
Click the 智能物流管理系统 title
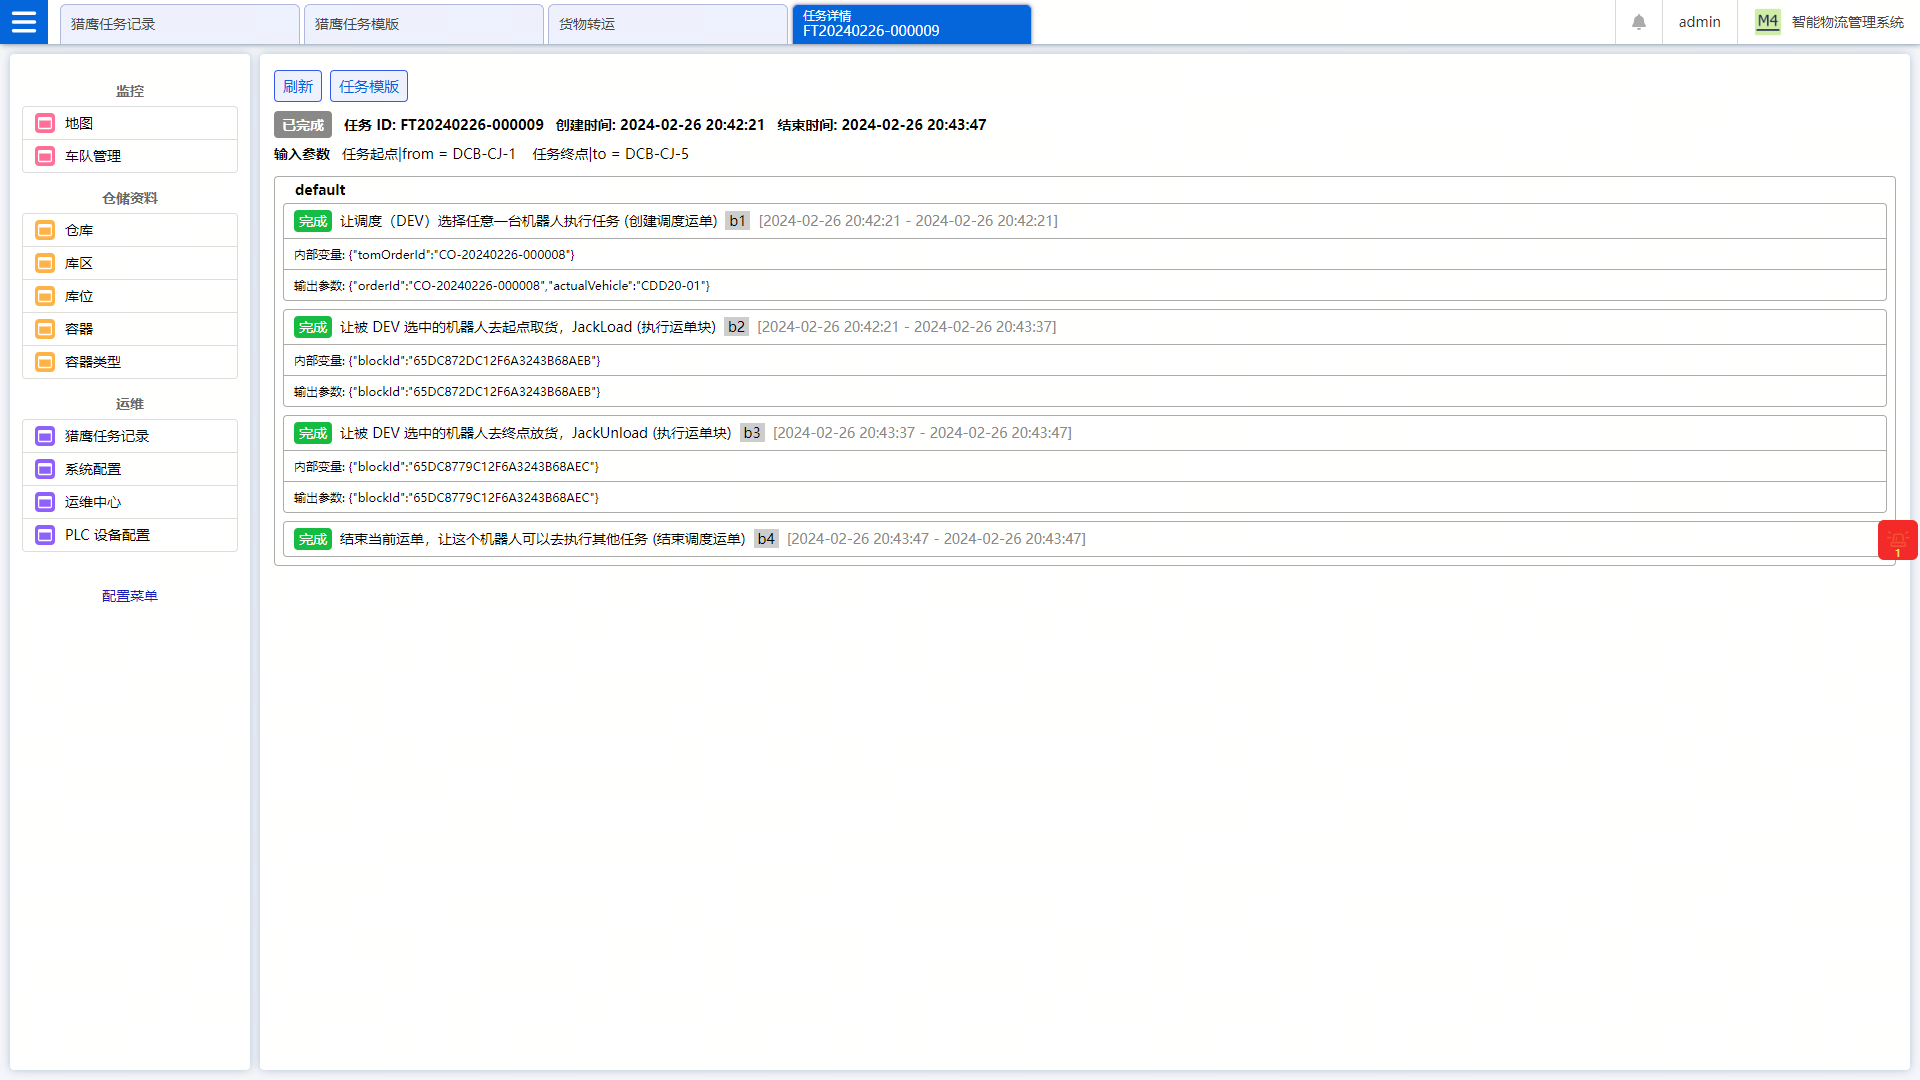(x=1848, y=22)
